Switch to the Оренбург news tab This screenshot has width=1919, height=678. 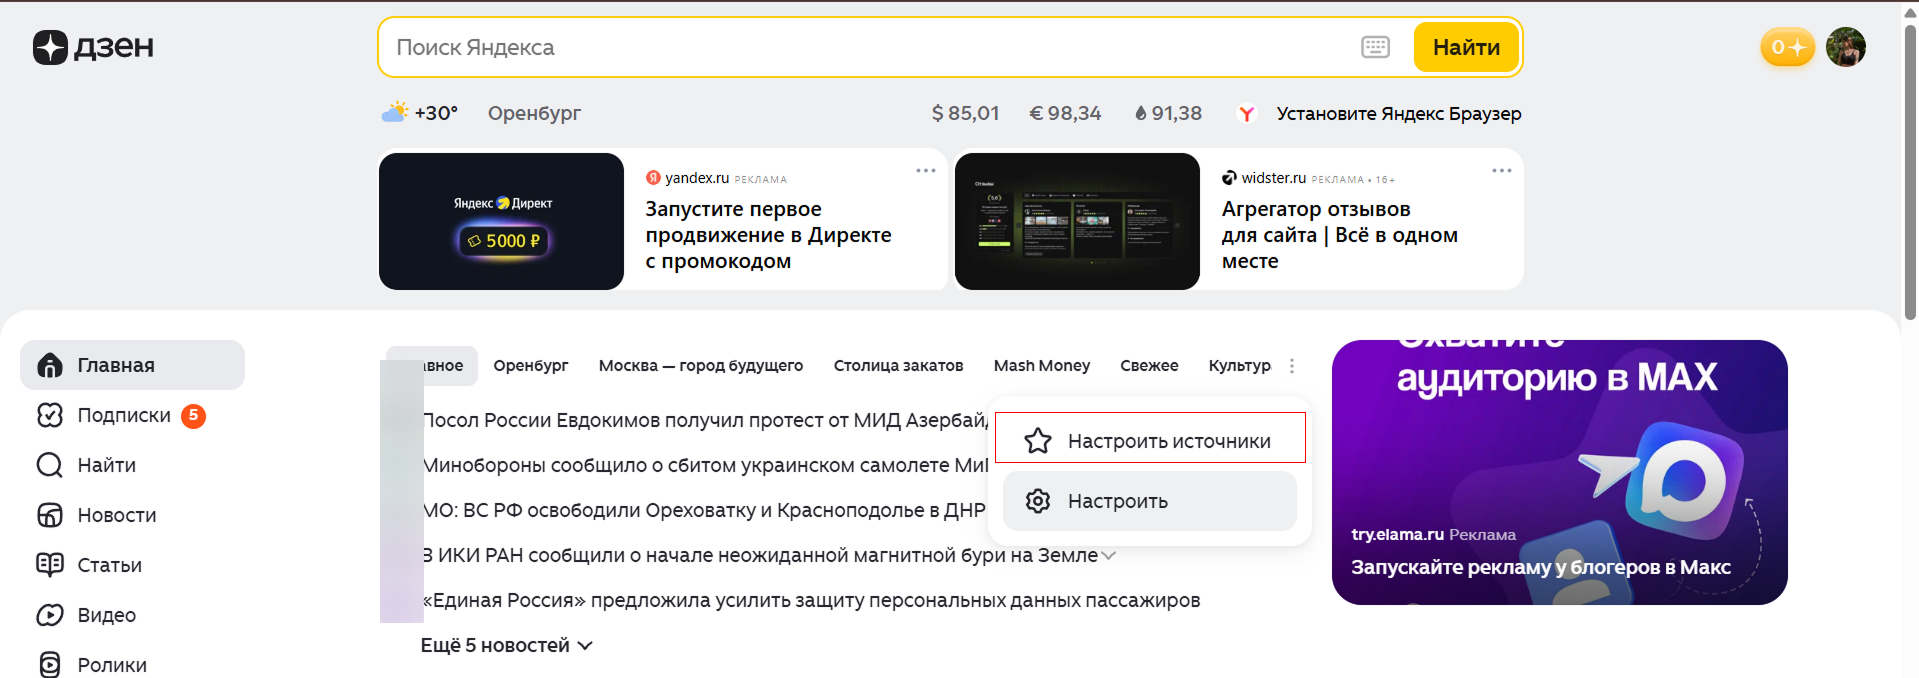(531, 366)
